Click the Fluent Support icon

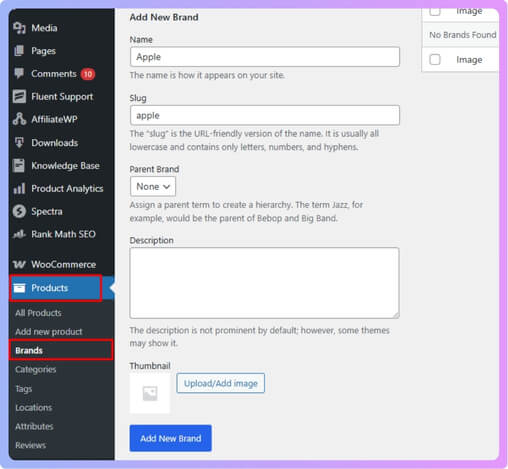coord(19,96)
